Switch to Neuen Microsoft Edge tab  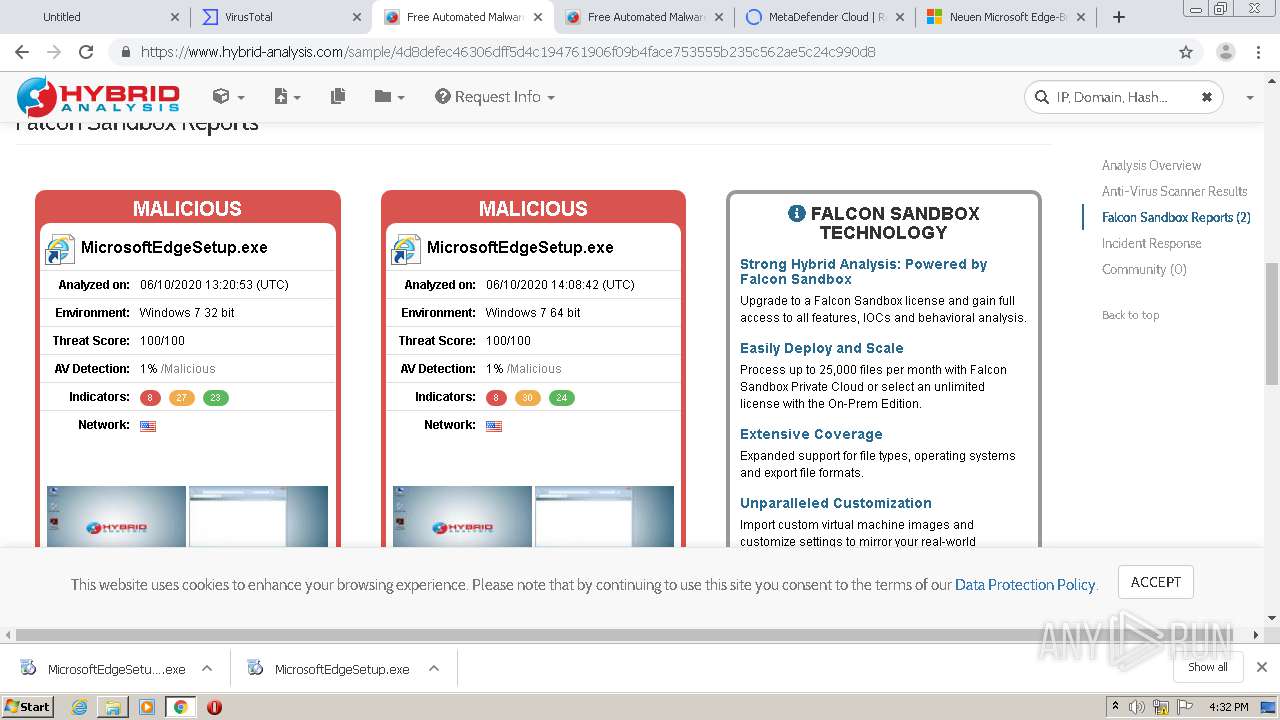coord(1004,17)
